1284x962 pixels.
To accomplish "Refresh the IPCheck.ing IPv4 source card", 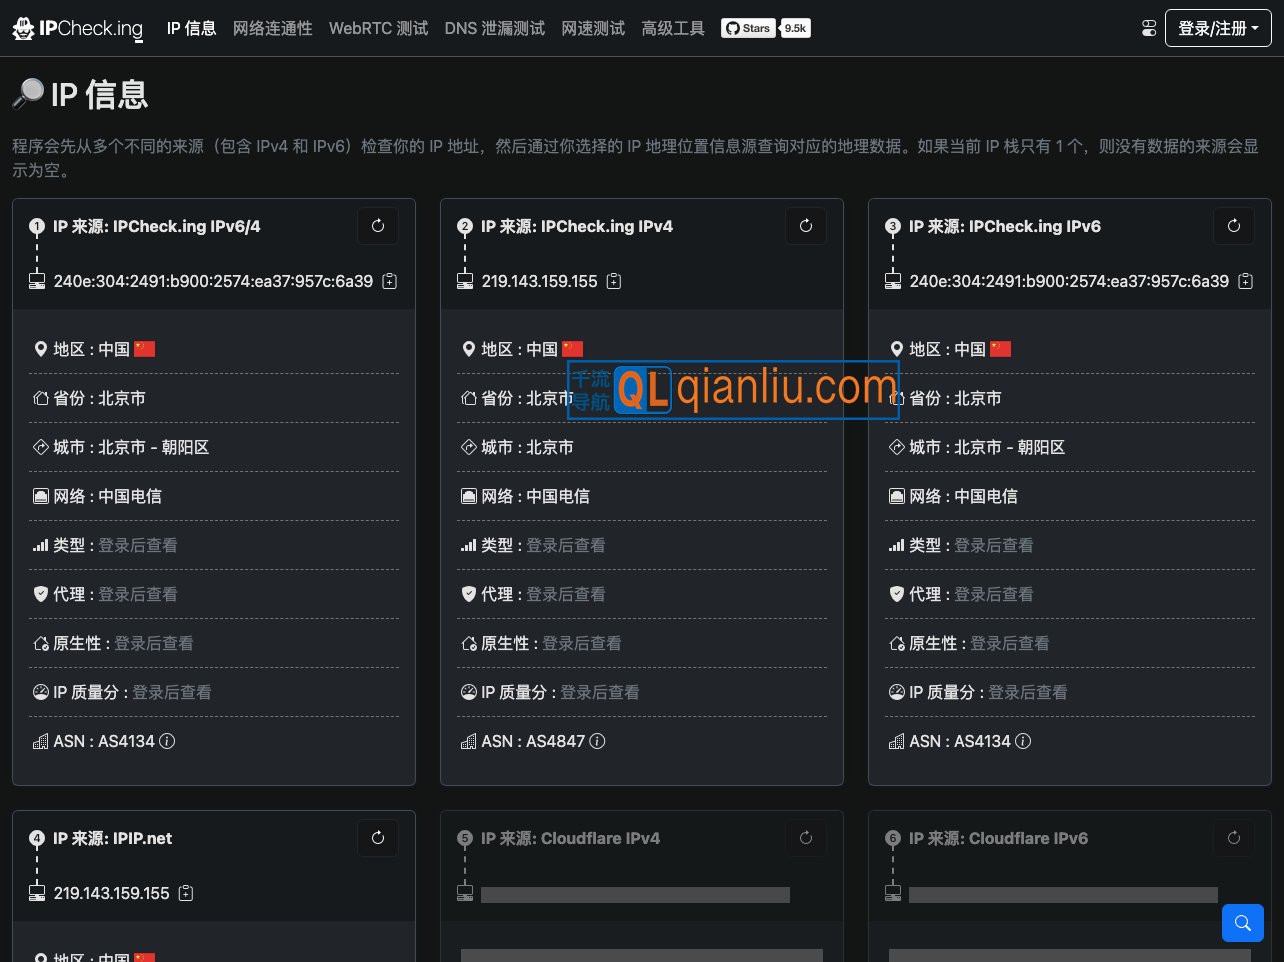I will pyautogui.click(x=806, y=226).
